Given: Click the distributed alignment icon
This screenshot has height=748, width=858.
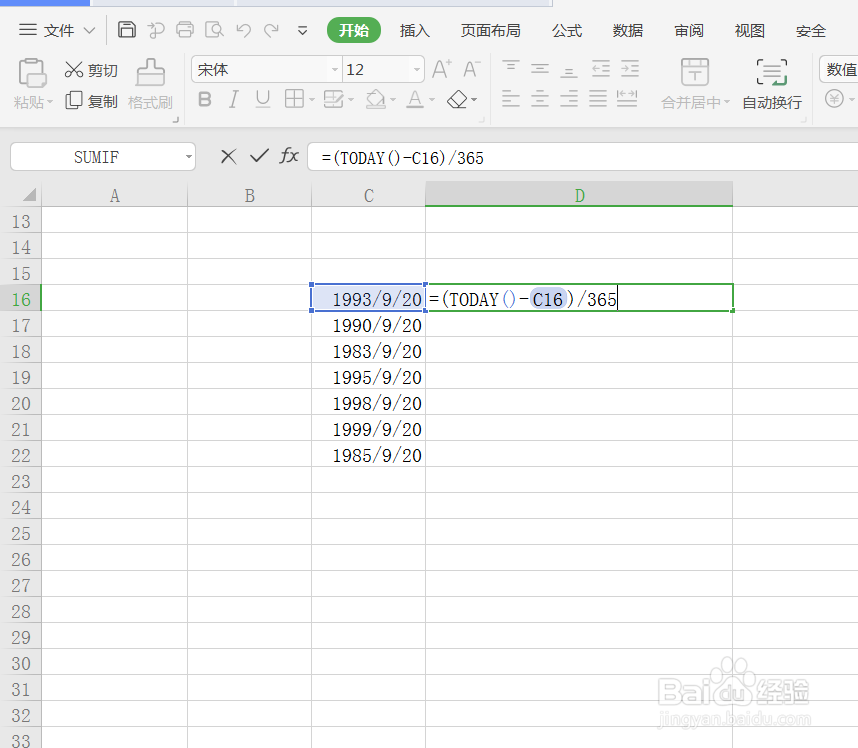Looking at the screenshot, I should pyautogui.click(x=627, y=99).
